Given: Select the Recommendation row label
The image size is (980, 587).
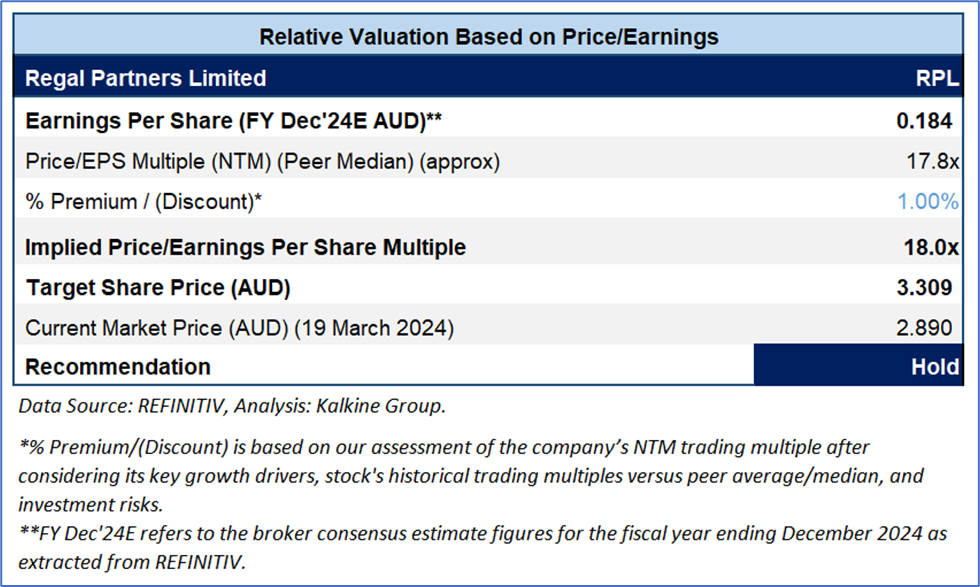Looking at the screenshot, I should point(117,367).
